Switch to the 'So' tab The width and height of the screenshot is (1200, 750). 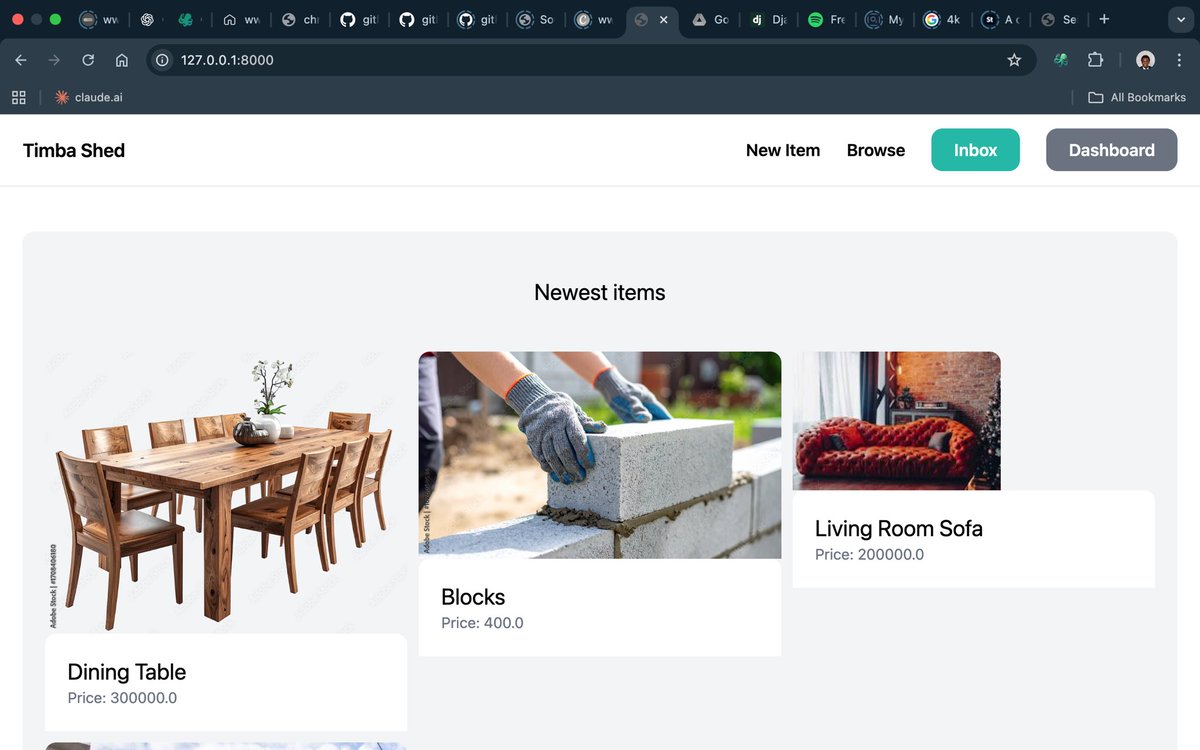[536, 19]
